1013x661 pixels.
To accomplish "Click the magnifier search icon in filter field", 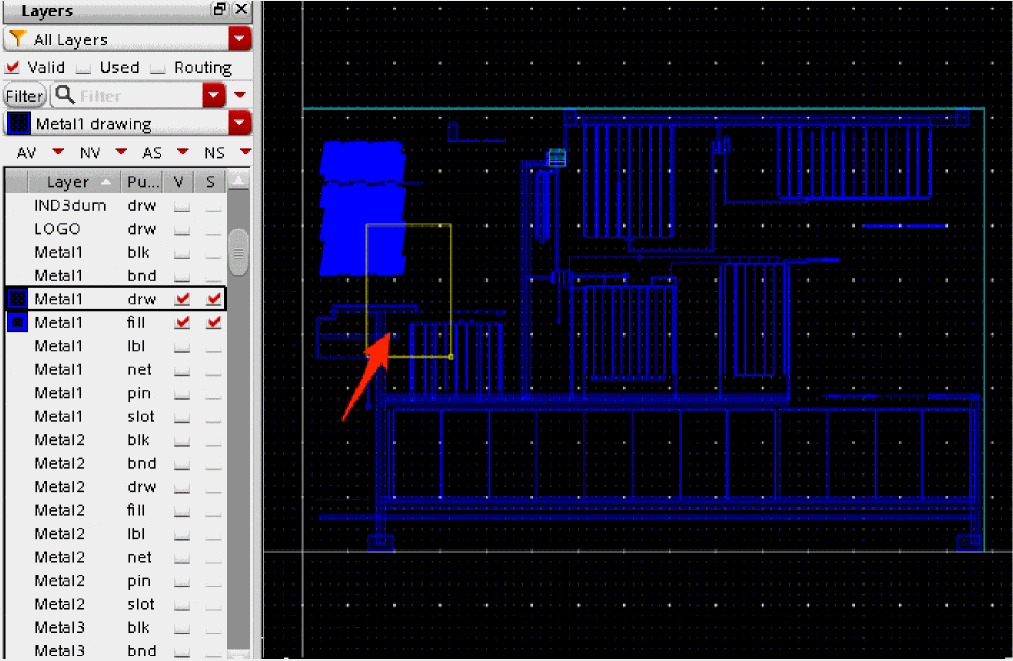I will [64, 95].
